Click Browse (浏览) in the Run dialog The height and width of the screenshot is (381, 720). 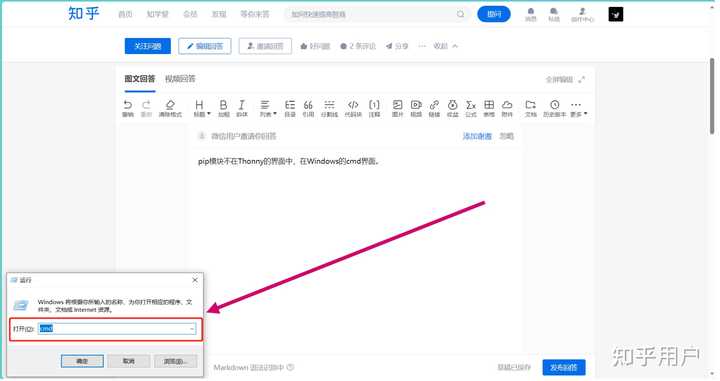tap(175, 361)
